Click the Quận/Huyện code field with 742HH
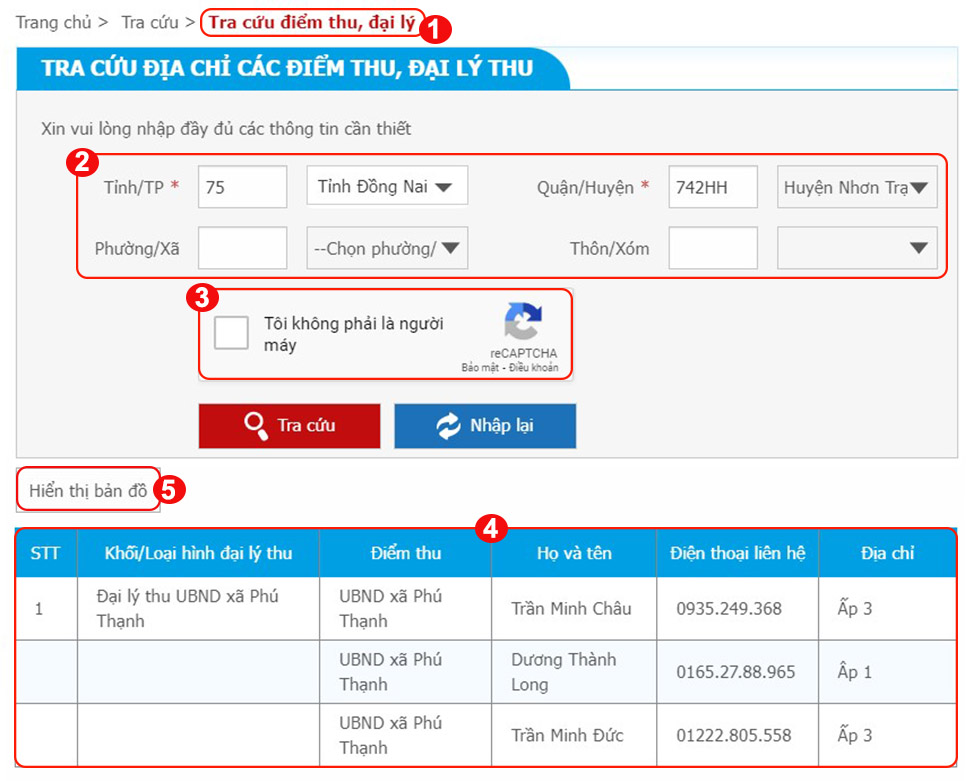 click(x=712, y=188)
